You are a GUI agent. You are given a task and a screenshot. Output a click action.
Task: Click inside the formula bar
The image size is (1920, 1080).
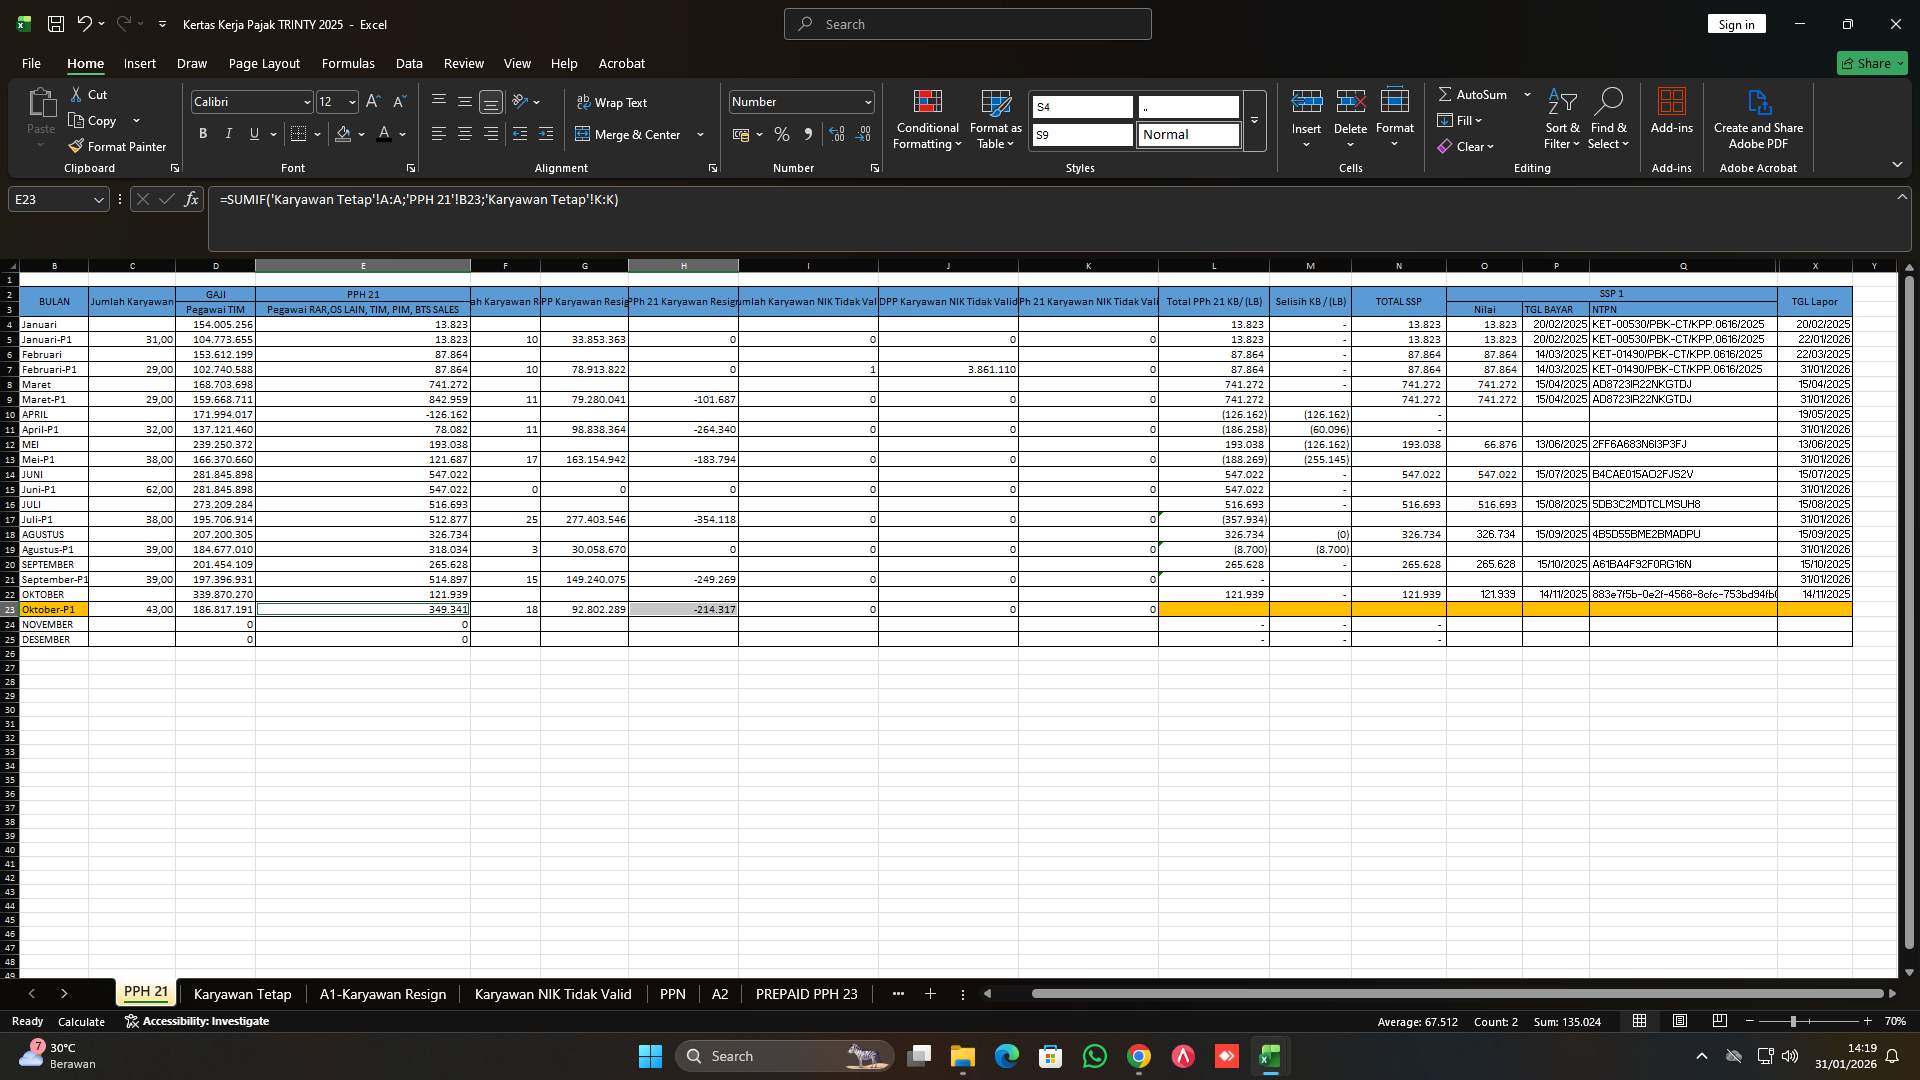pyautogui.click(x=700, y=200)
